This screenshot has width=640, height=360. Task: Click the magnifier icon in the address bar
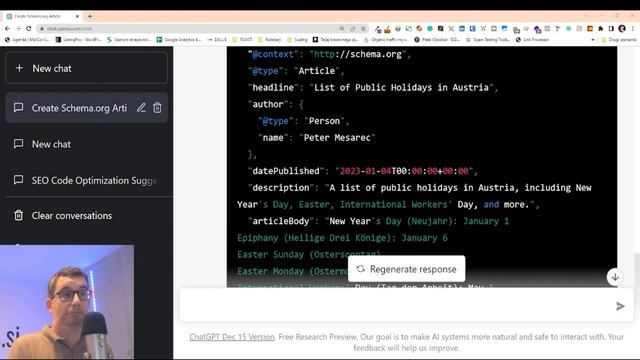pyautogui.click(x=342, y=29)
